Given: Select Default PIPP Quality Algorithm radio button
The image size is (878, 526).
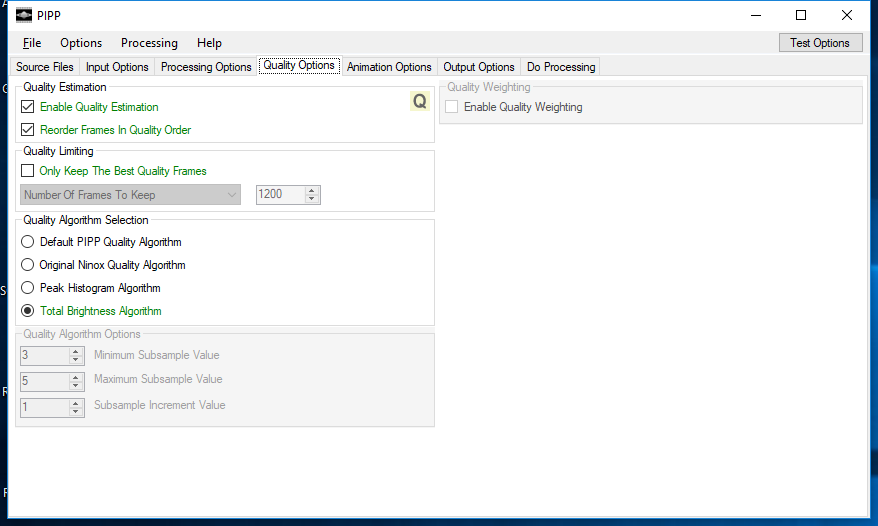Looking at the screenshot, I should coord(27,241).
